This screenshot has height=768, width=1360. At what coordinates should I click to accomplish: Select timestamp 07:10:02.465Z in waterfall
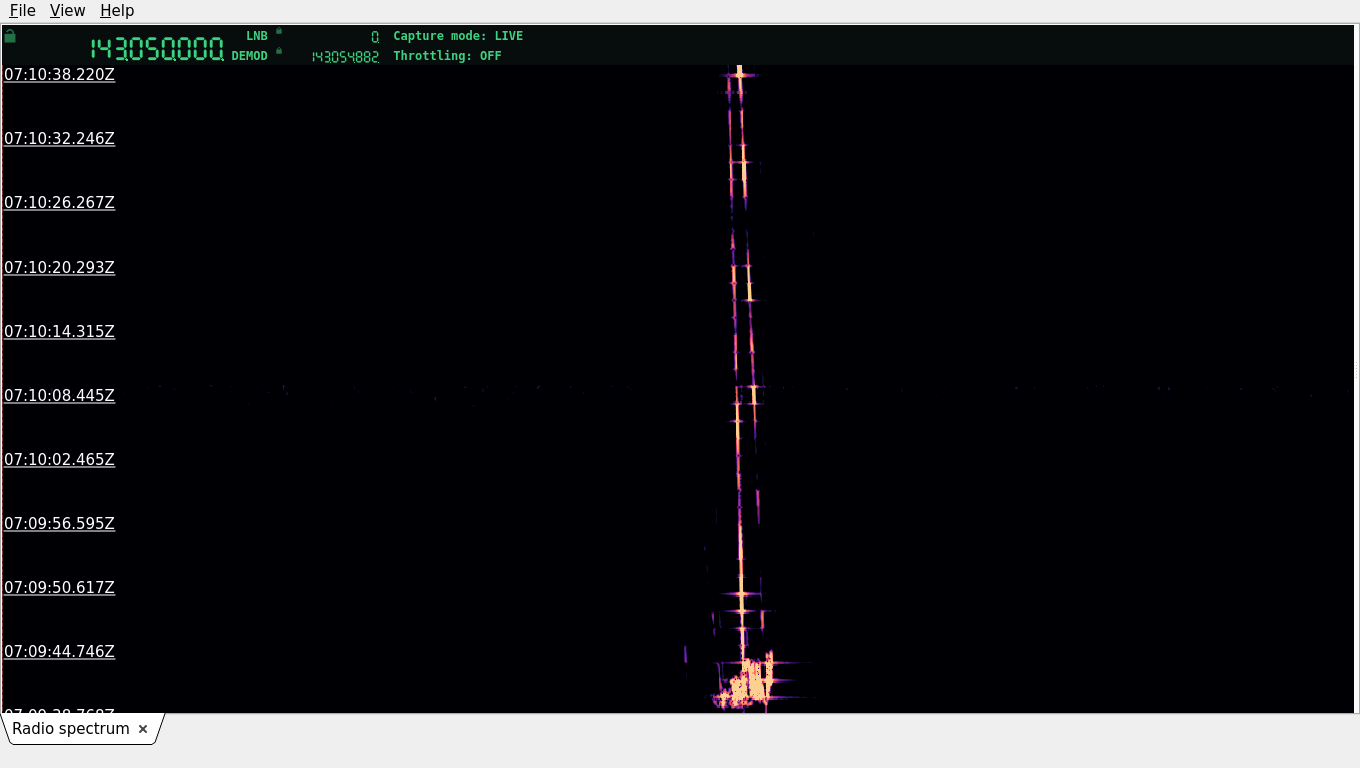coord(59,459)
